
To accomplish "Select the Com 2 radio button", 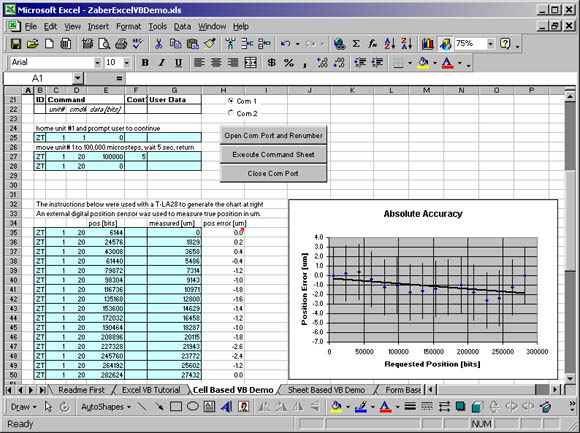I will tap(231, 113).
